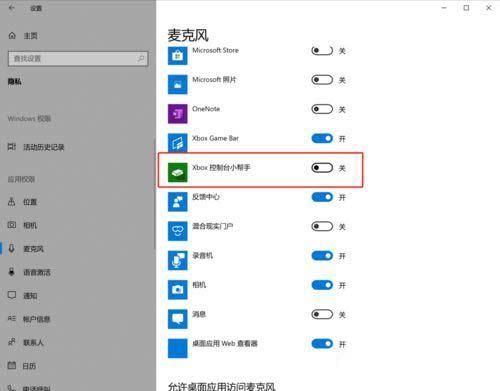Image resolution: width=500 pixels, height=391 pixels.
Task: Enable microphone for 消息
Action: click(322, 314)
